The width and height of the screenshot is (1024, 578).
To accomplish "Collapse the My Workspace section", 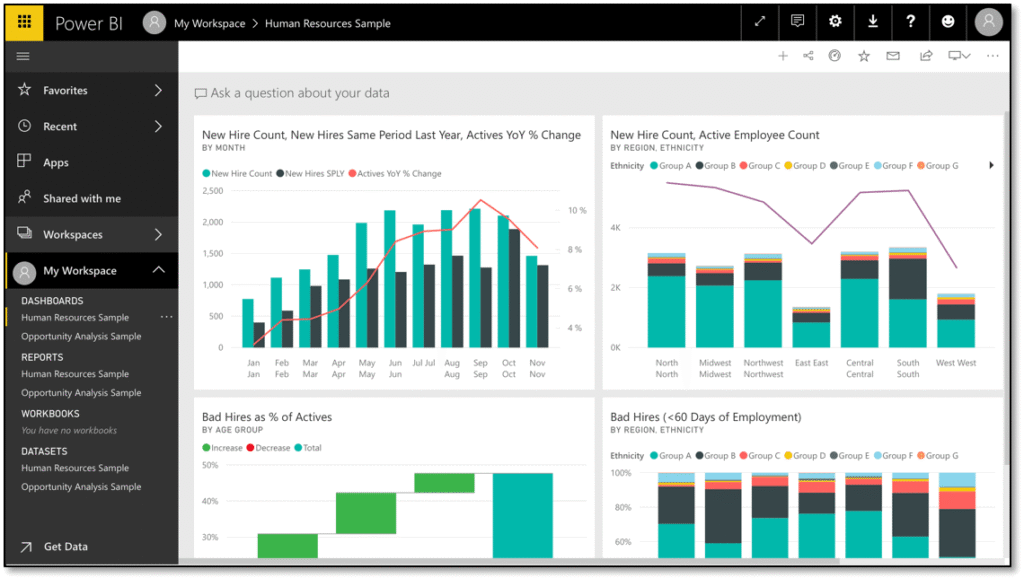I will 158,270.
